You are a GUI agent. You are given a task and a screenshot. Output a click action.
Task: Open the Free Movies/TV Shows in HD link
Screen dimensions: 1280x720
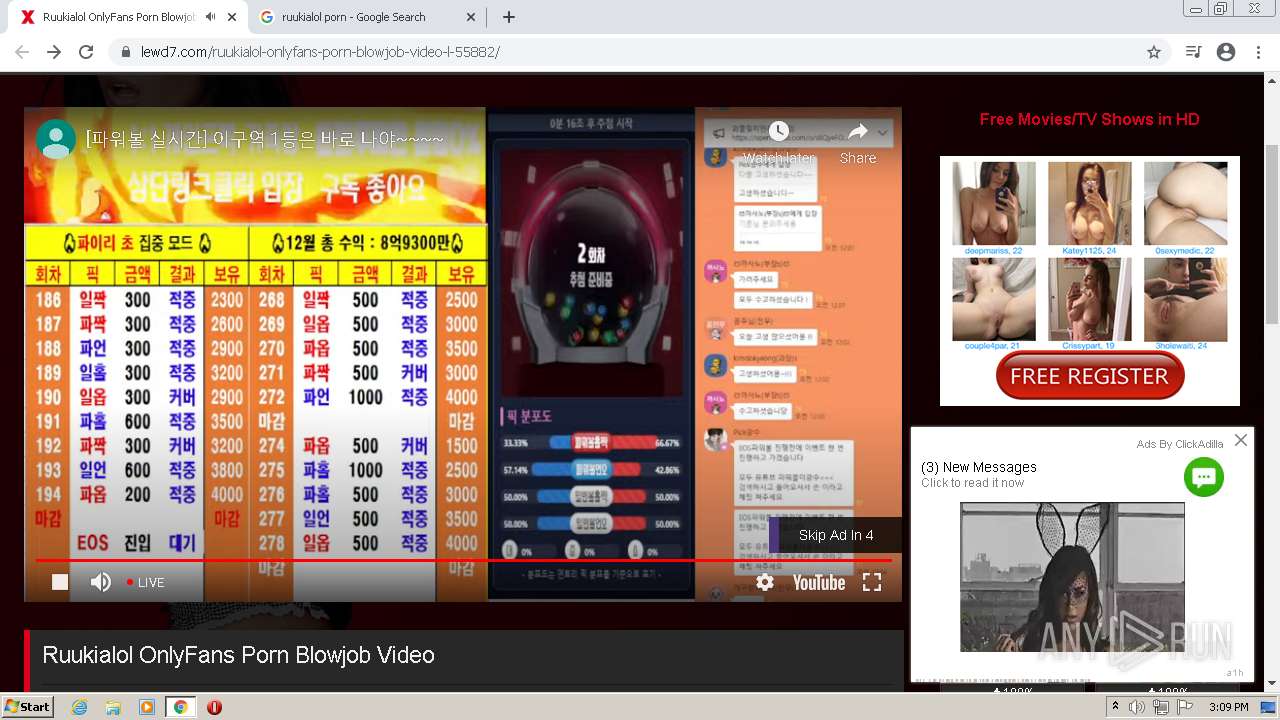coord(1089,119)
